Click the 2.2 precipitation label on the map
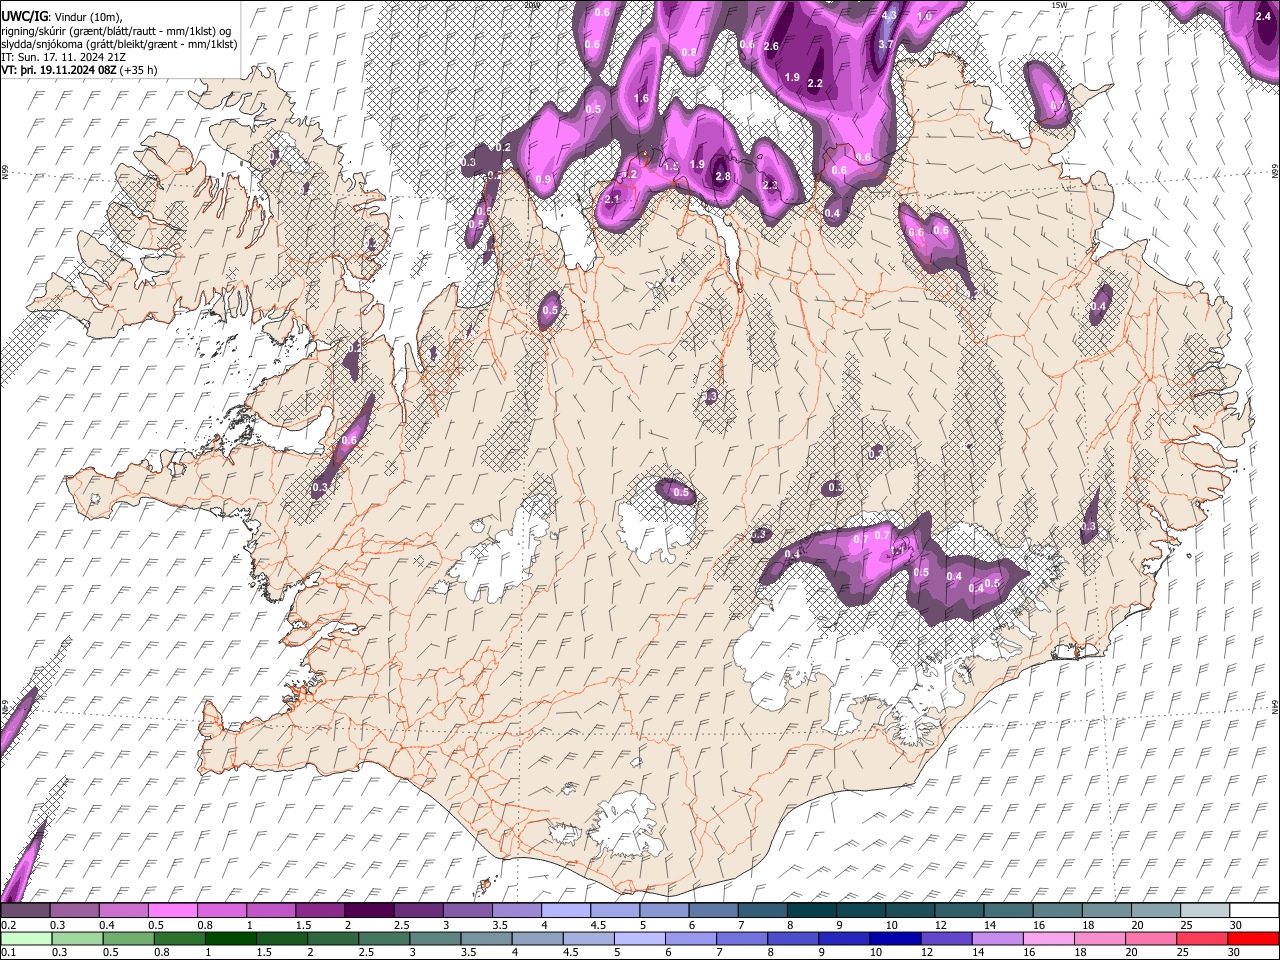The image size is (1280, 960). (815, 84)
